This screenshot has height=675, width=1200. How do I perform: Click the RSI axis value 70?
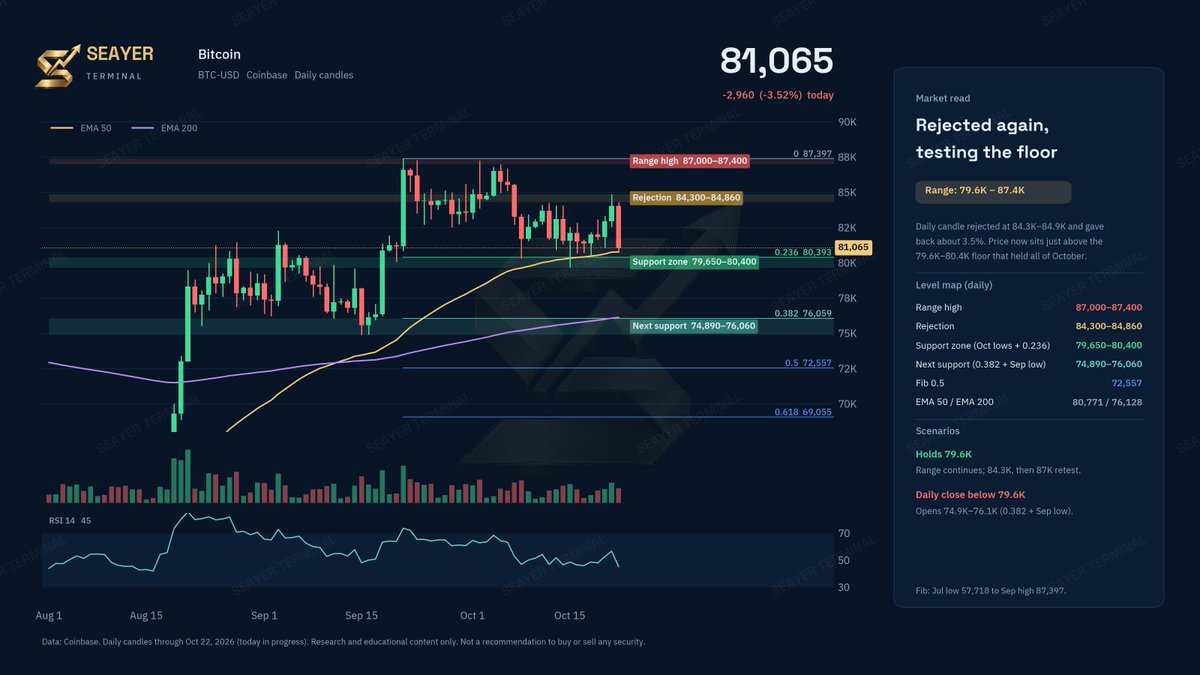[x=844, y=534]
